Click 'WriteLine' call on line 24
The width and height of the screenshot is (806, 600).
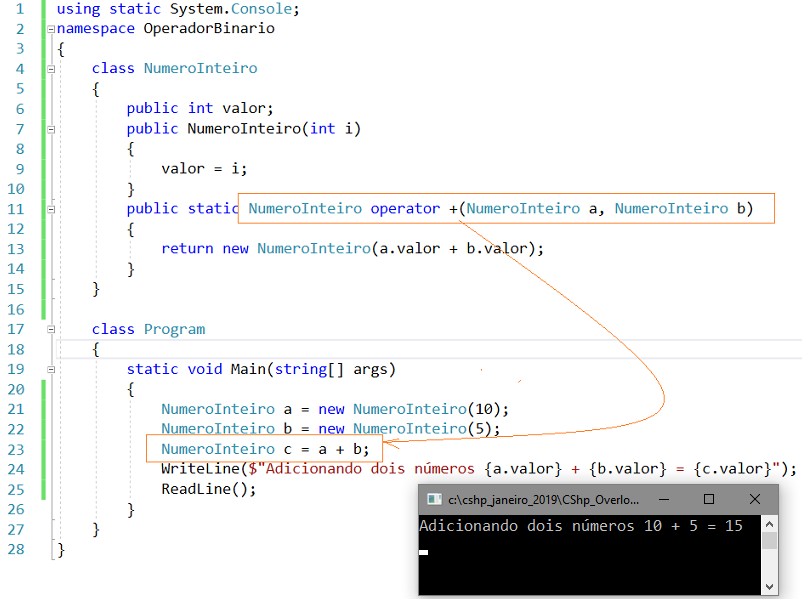click(x=200, y=469)
